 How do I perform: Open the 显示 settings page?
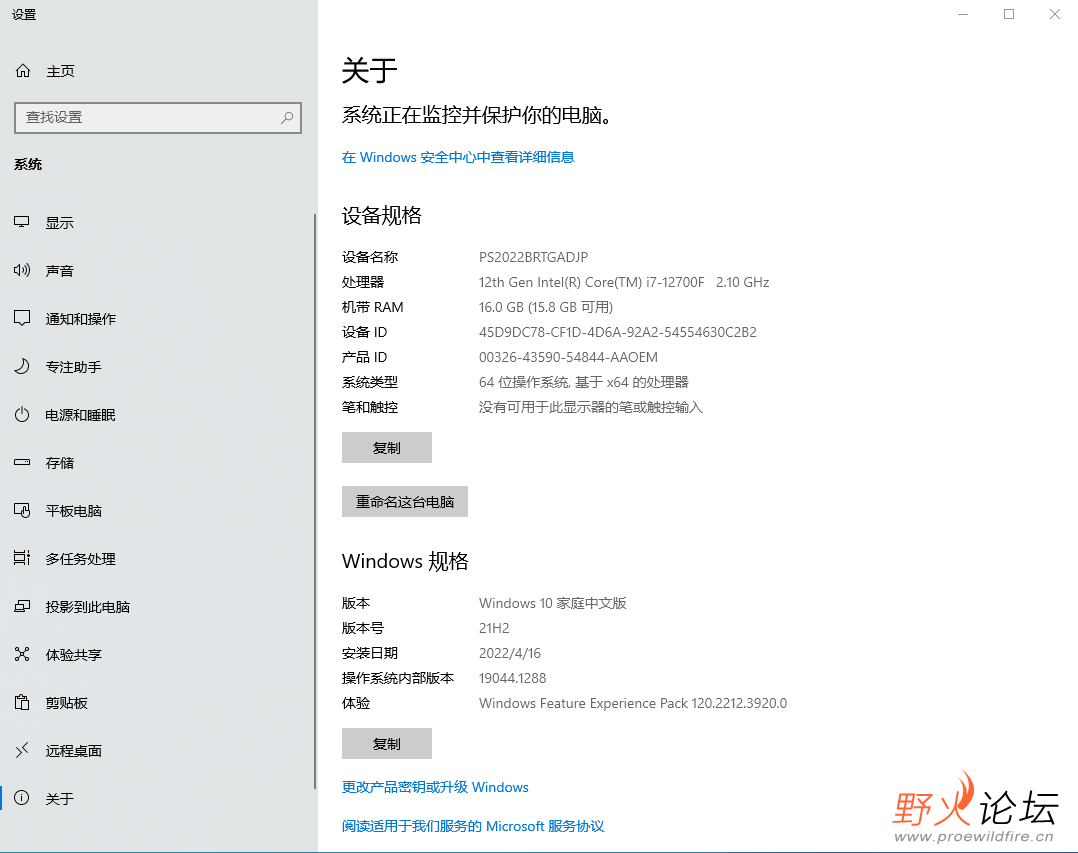coord(157,223)
